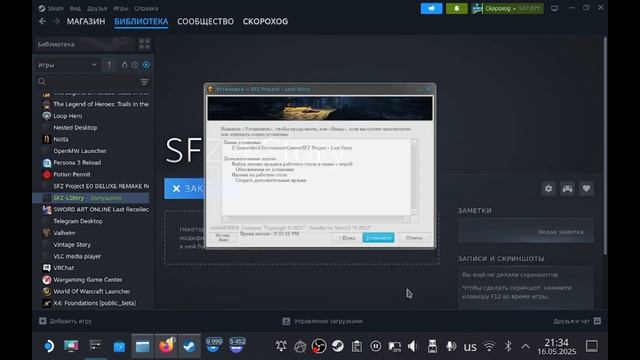Click the highlighted Install button in the installer
Image resolution: width=640 pixels, height=360 pixels.
point(378,238)
